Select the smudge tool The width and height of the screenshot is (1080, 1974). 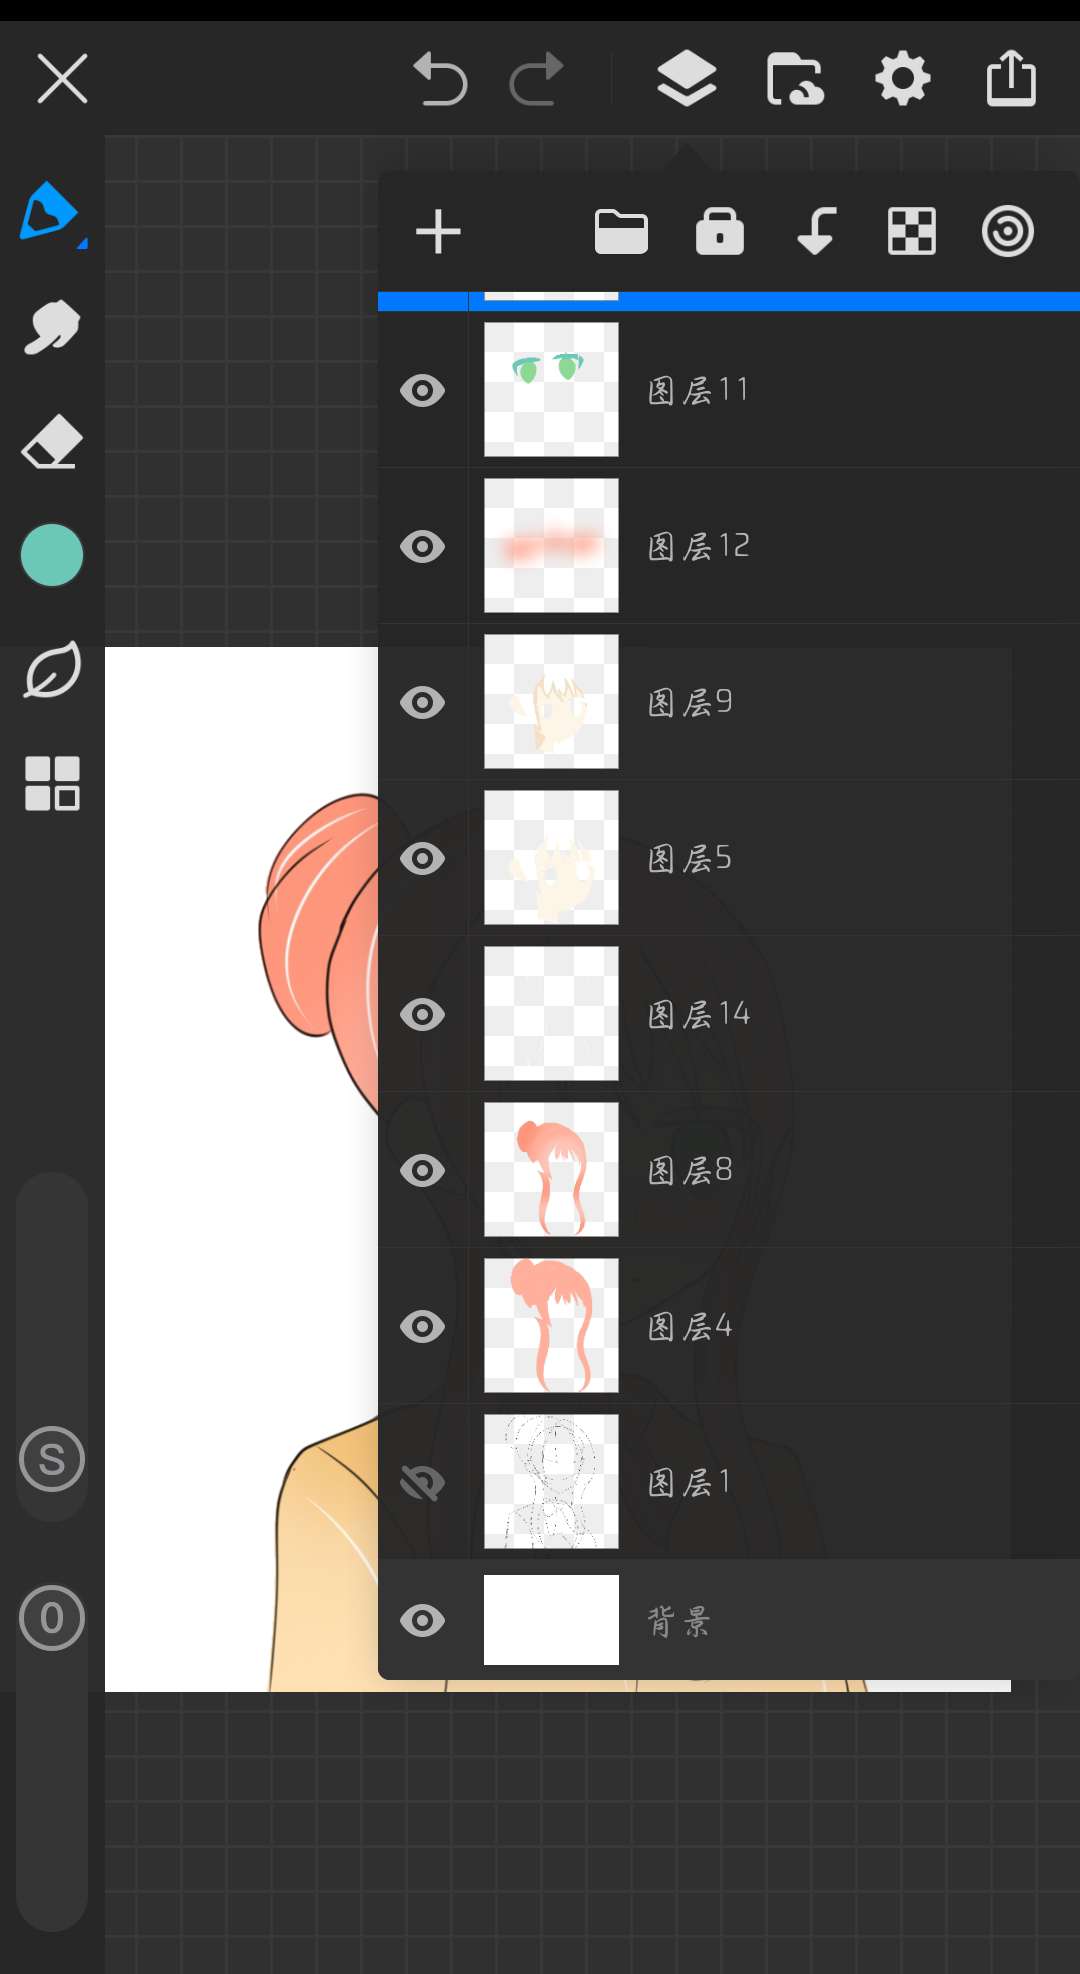click(x=51, y=327)
